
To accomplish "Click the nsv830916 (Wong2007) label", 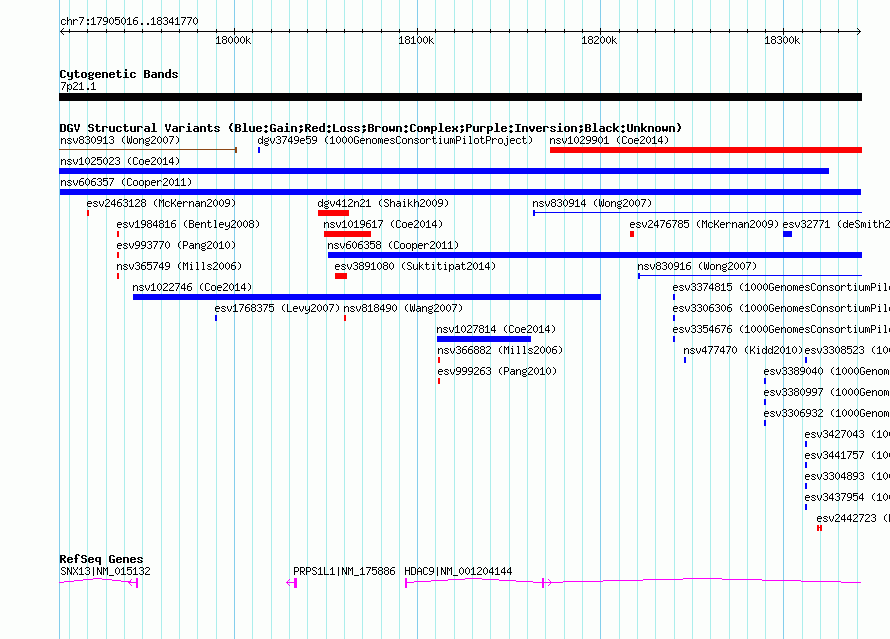I will pyautogui.click(x=697, y=266).
